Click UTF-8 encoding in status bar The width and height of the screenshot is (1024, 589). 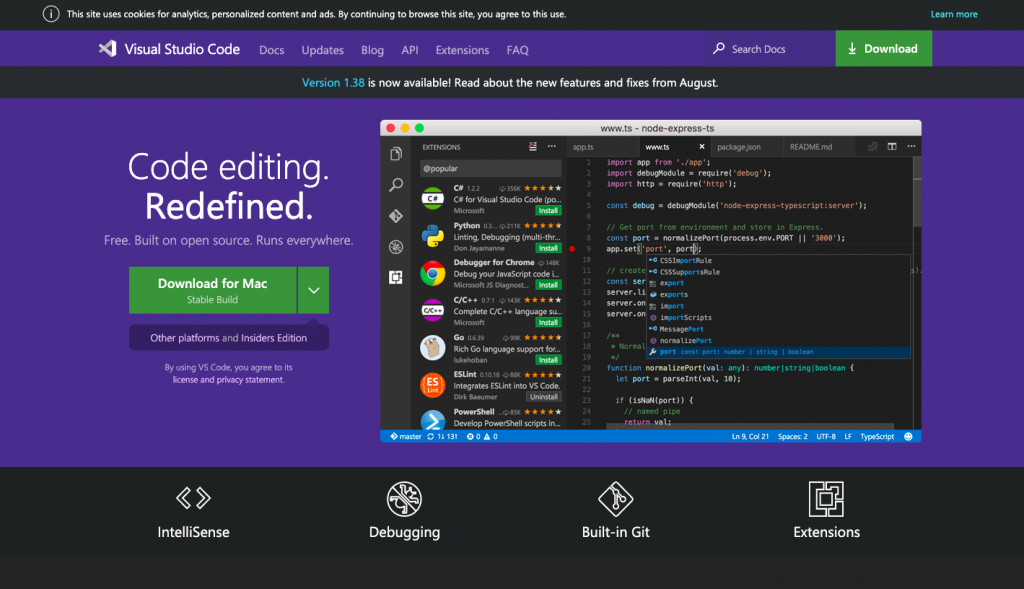pos(825,436)
